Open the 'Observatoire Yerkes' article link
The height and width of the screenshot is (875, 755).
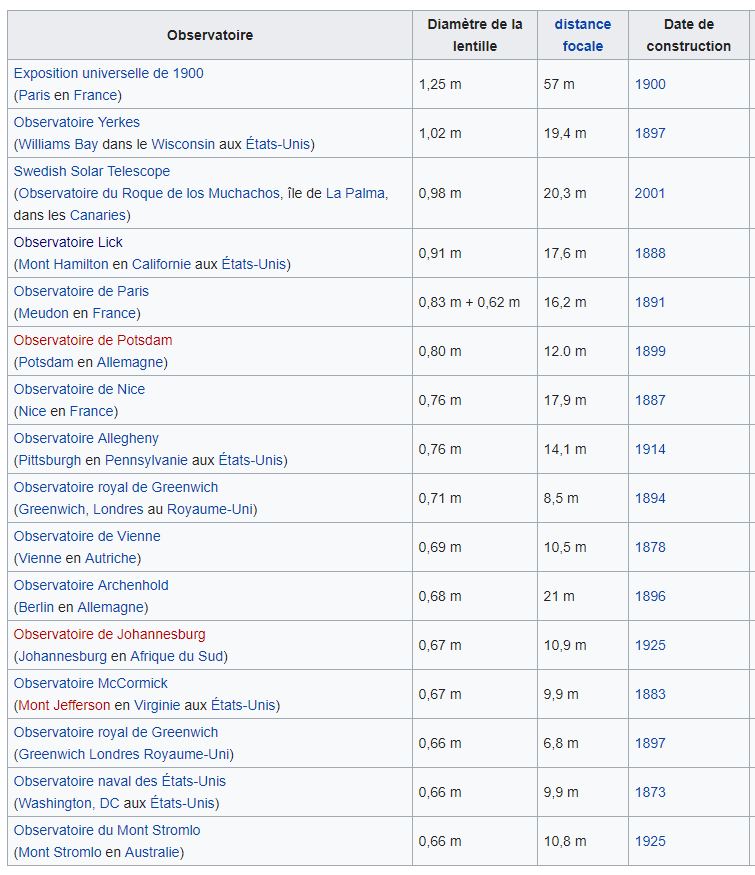coord(77,122)
